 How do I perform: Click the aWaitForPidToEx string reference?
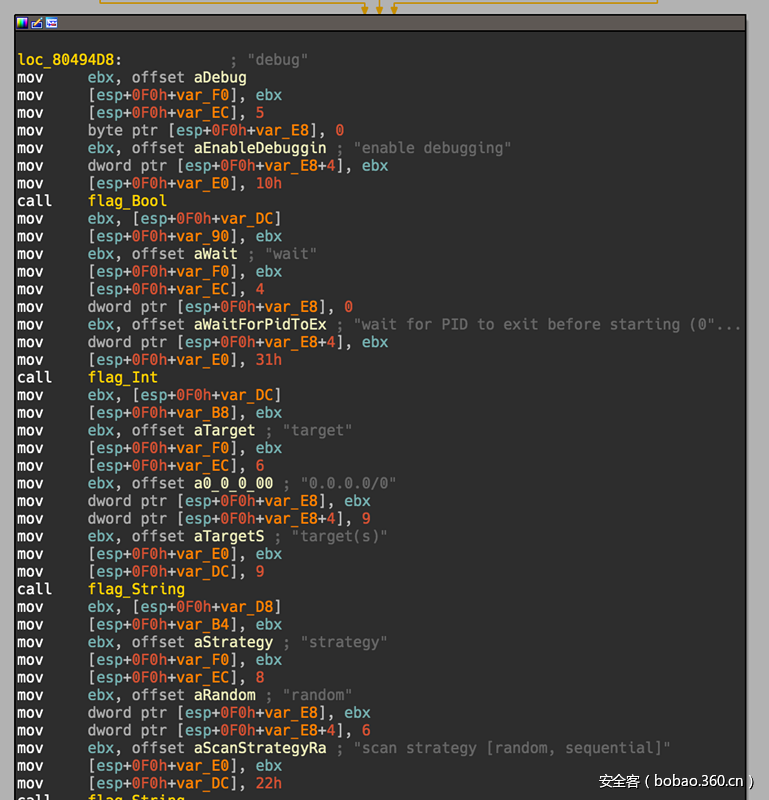click(260, 324)
